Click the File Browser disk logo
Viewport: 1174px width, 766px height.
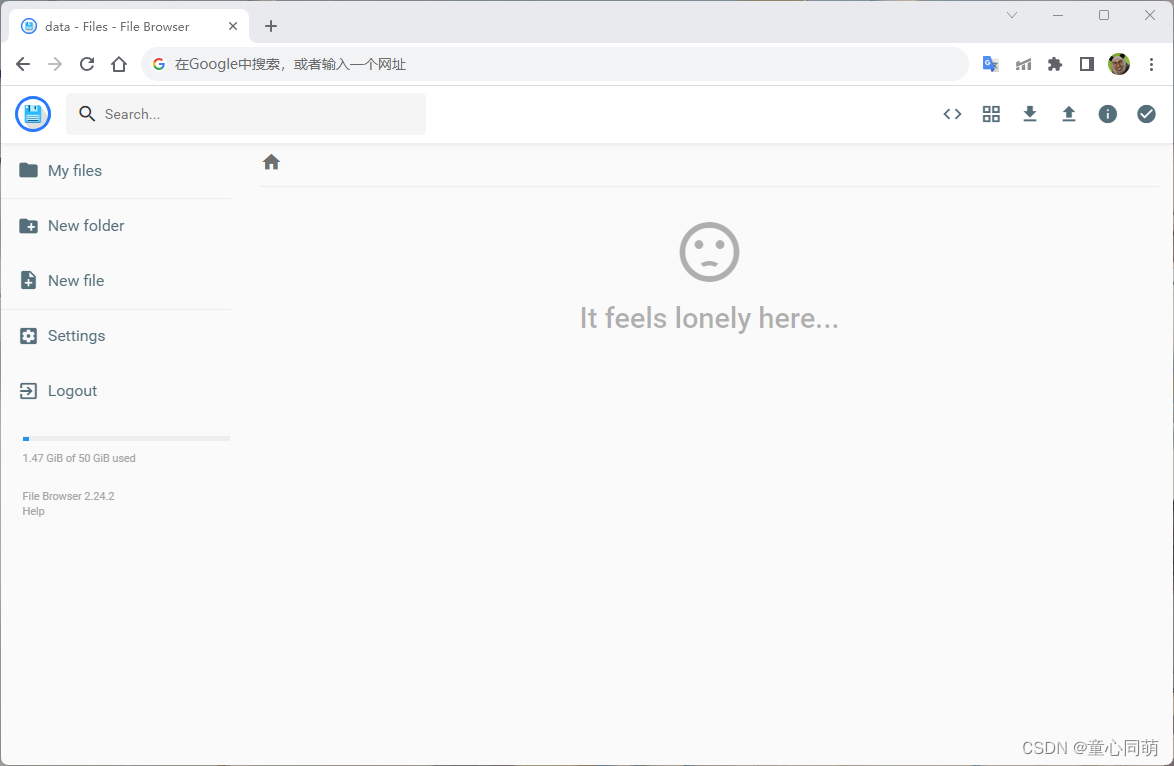32,113
